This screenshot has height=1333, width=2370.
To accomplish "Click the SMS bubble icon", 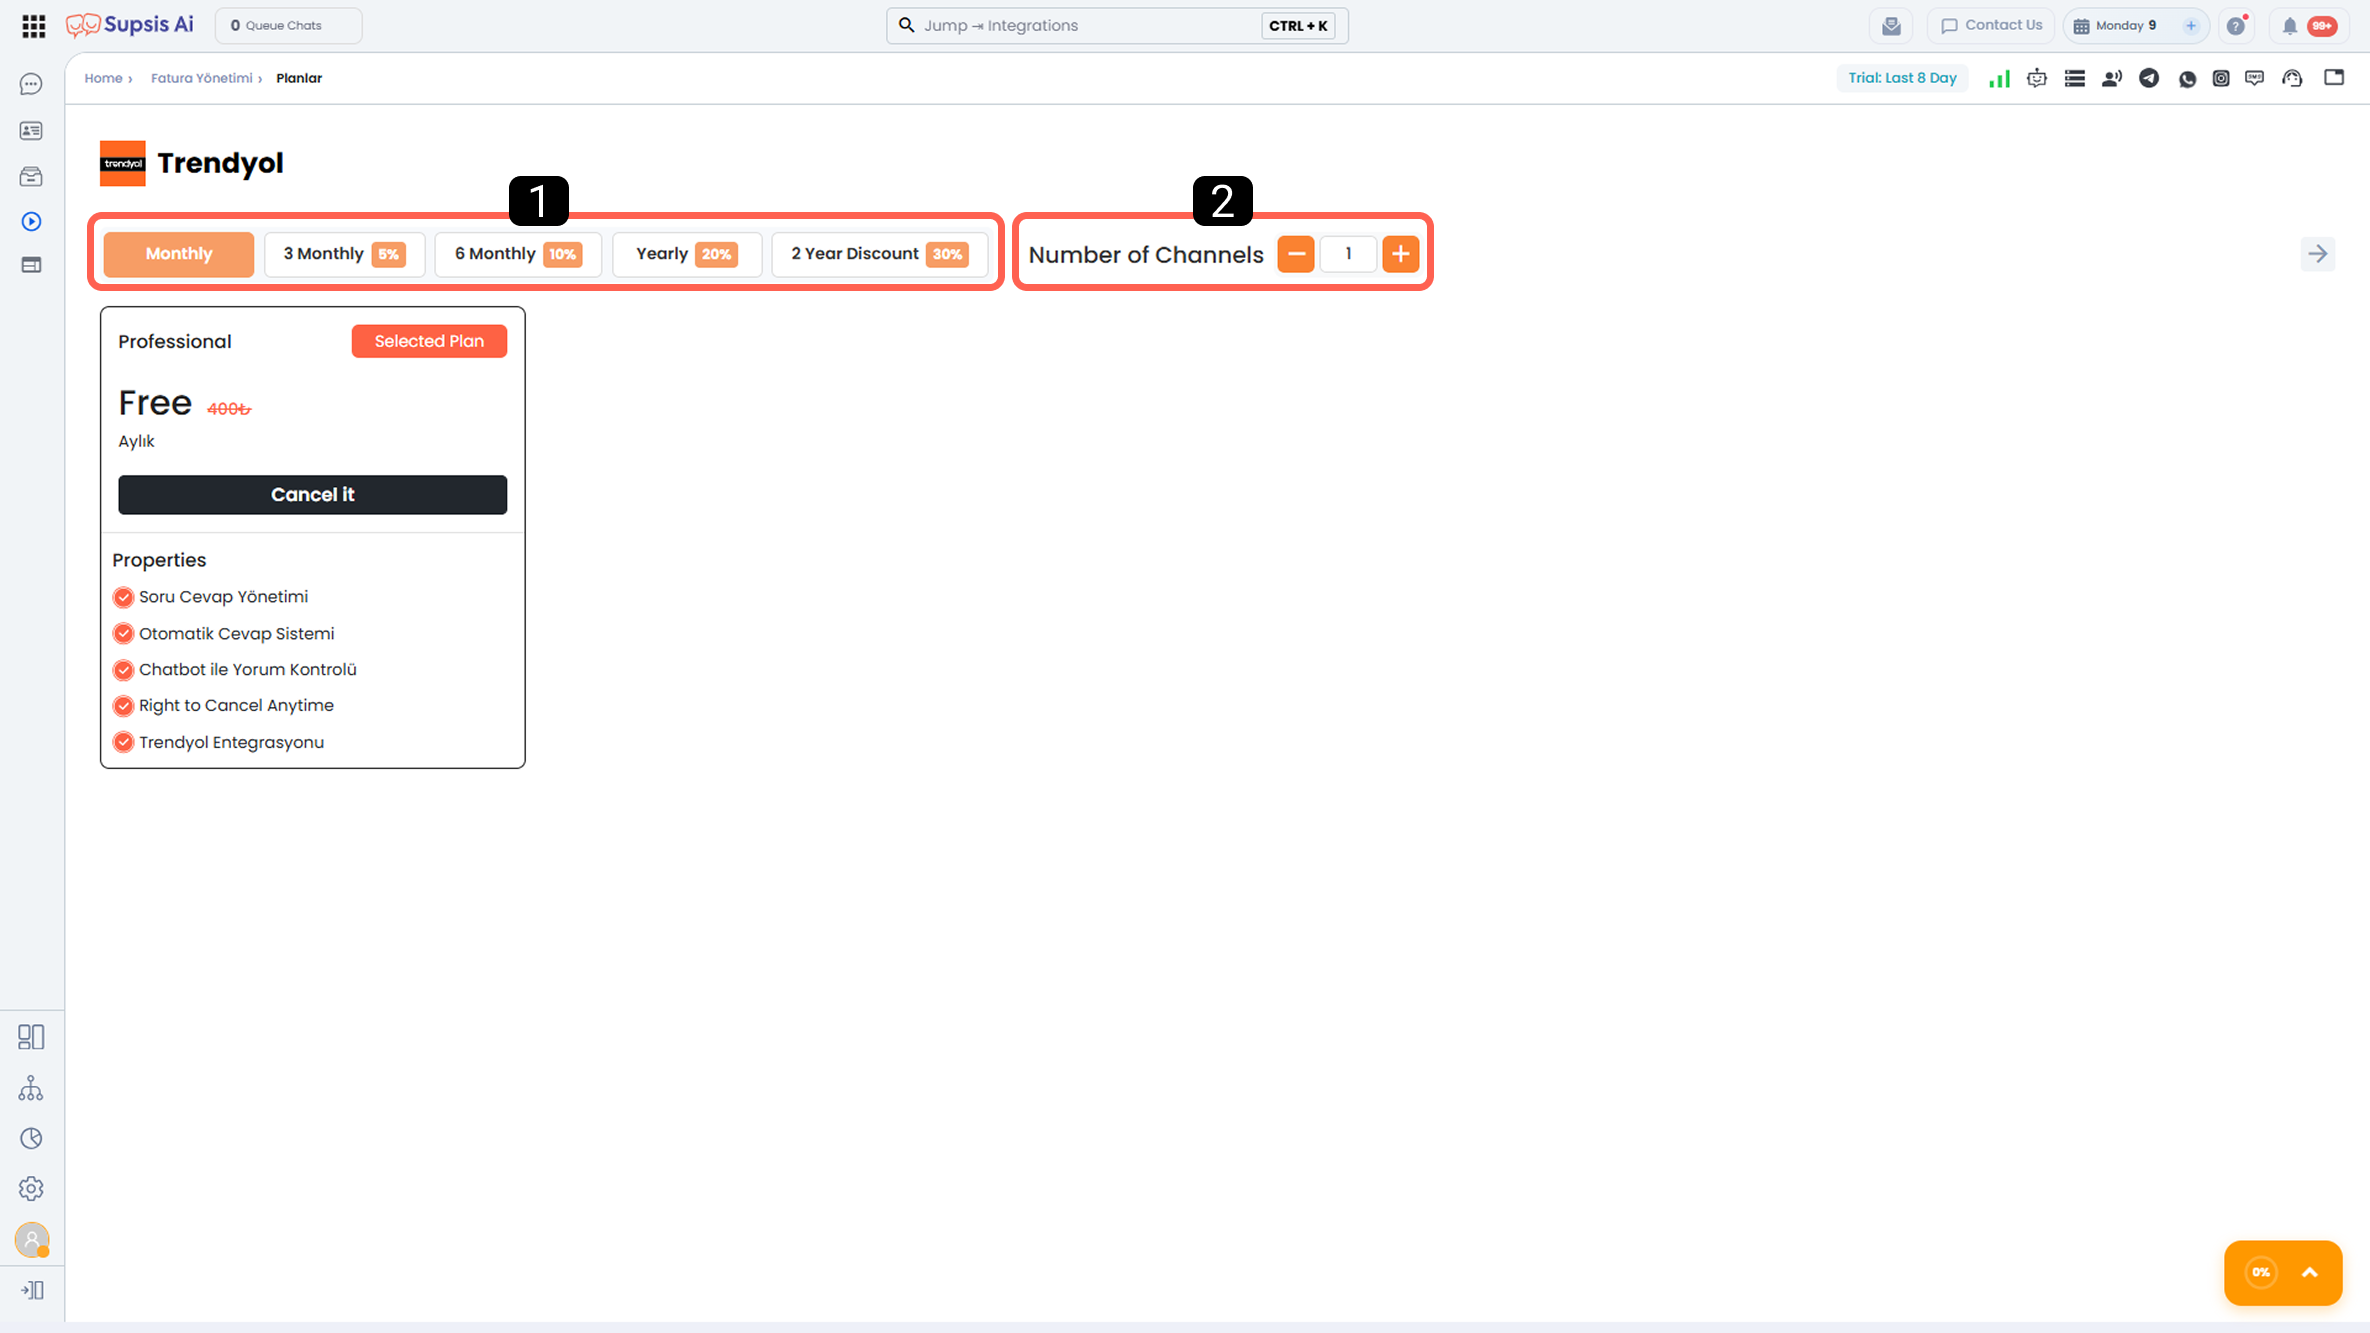I will click(x=2254, y=78).
